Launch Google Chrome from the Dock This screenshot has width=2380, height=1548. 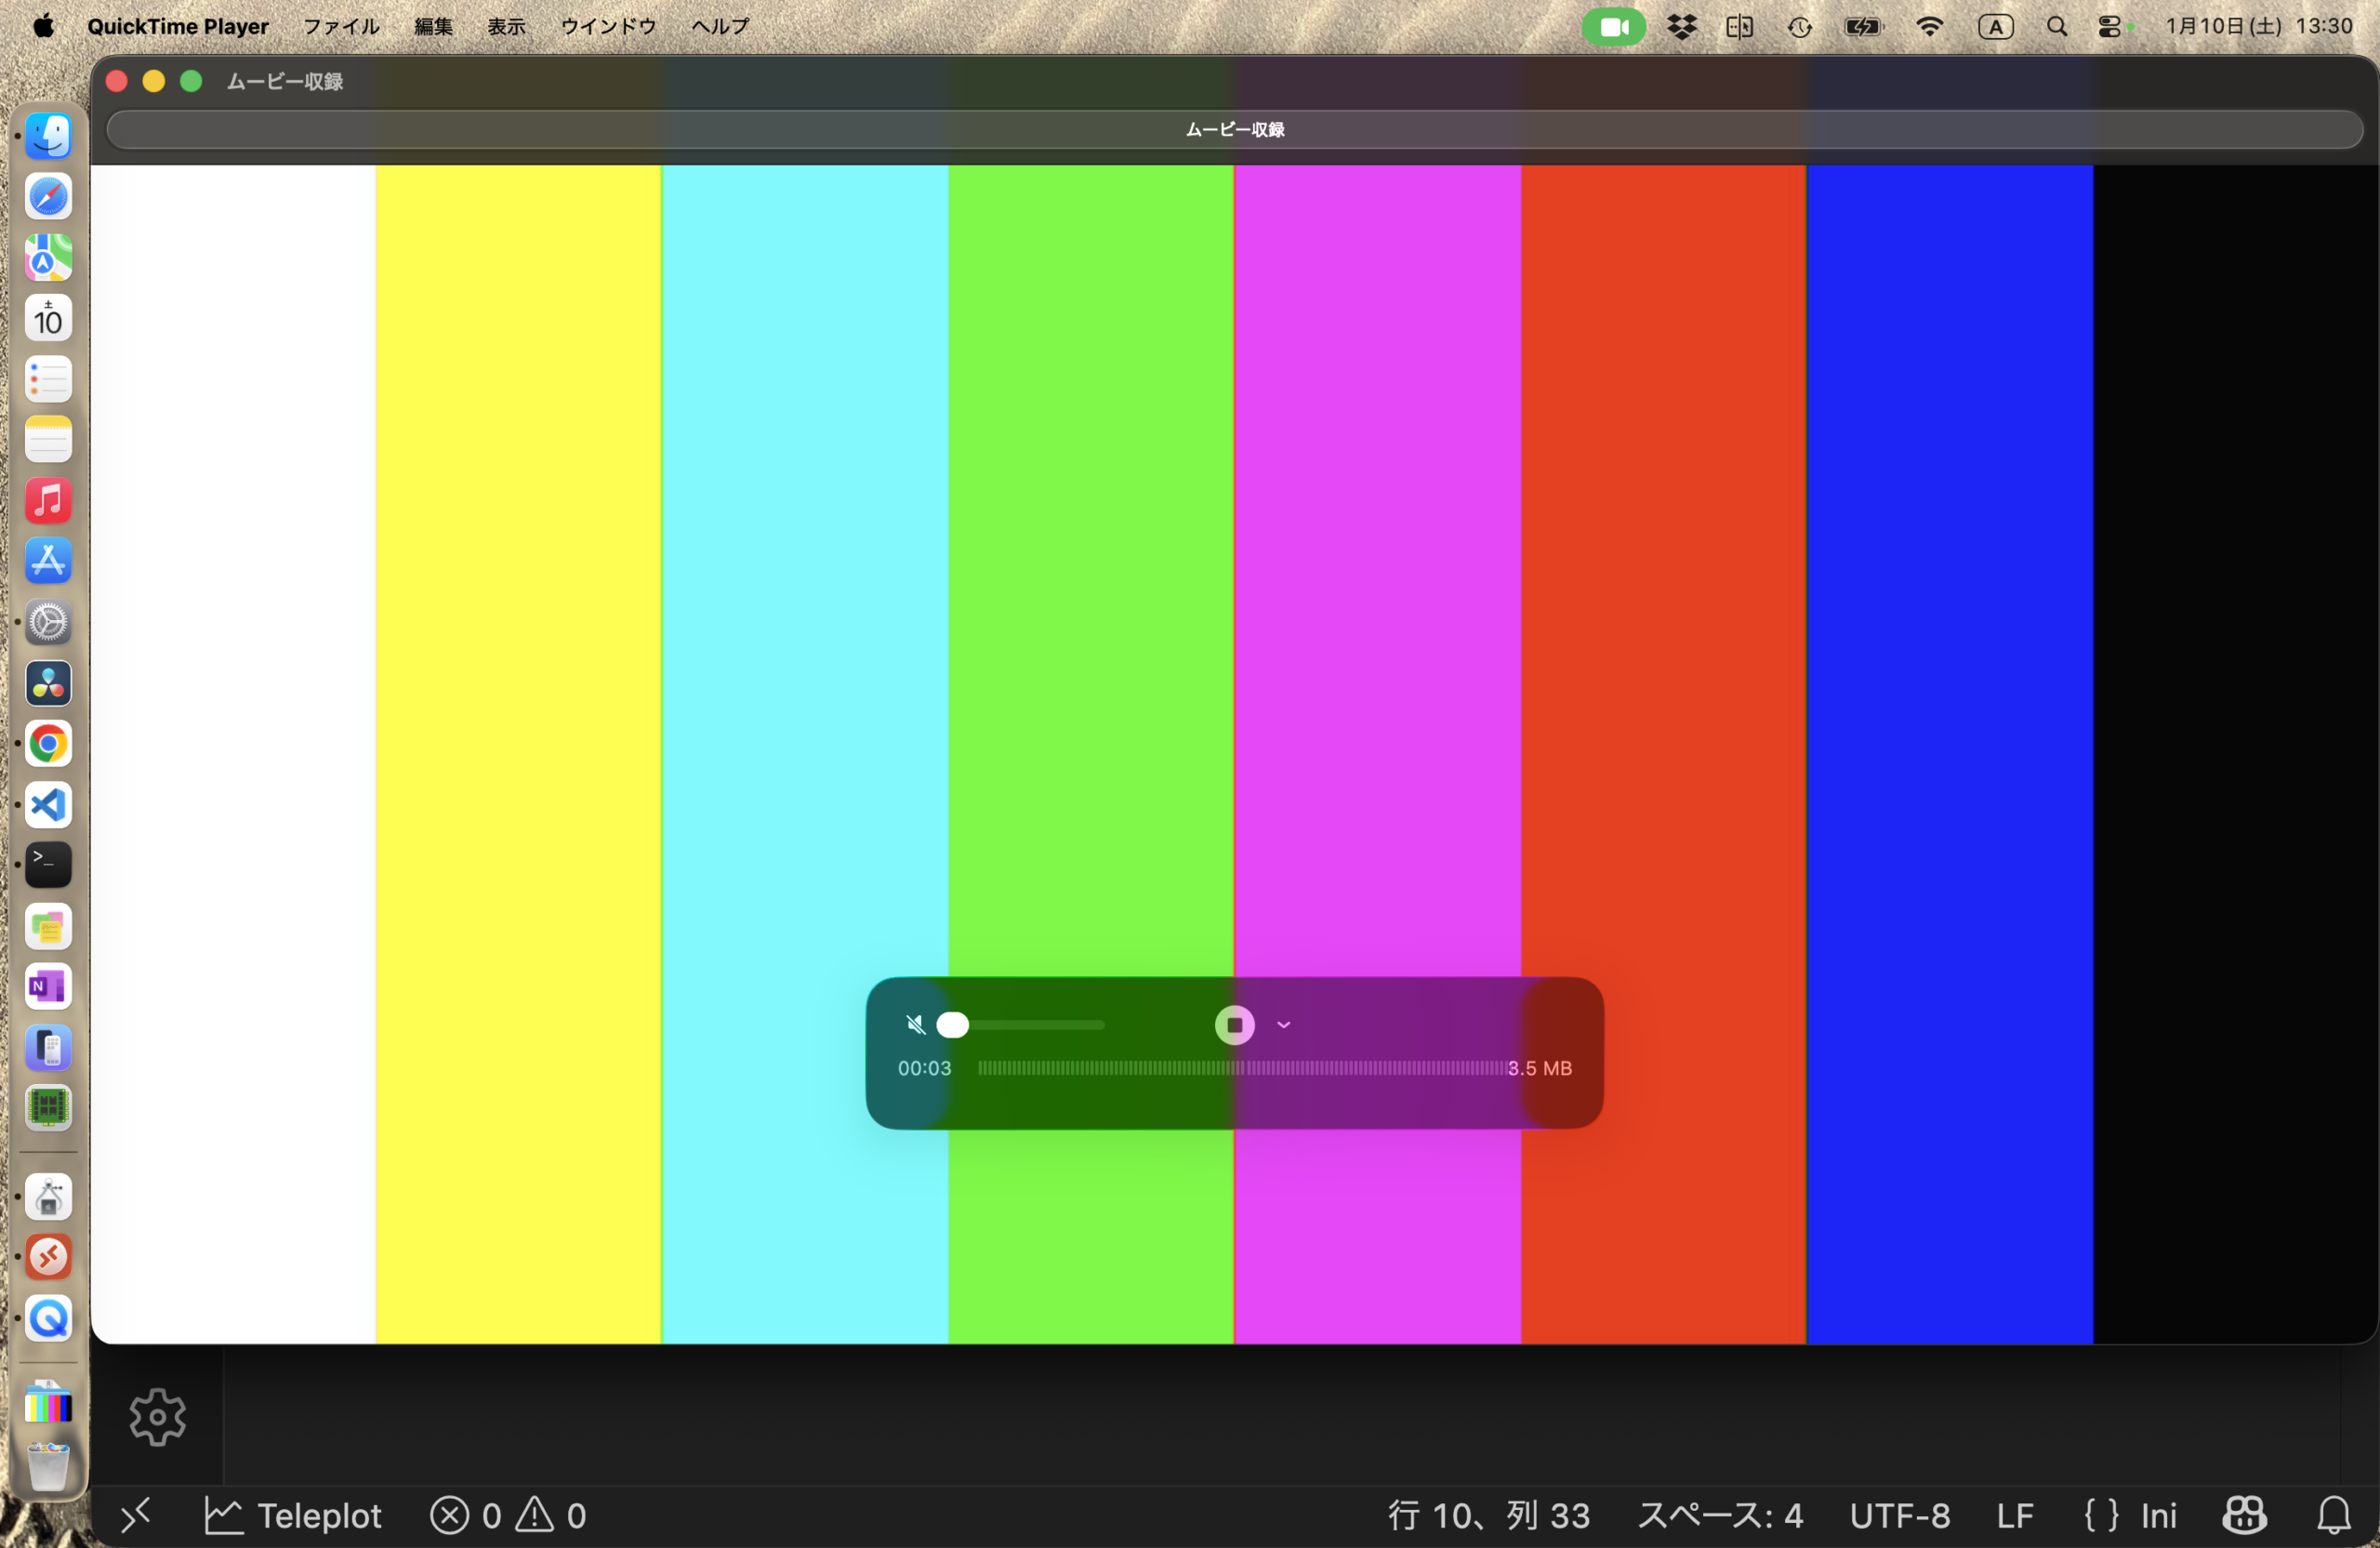(x=48, y=744)
